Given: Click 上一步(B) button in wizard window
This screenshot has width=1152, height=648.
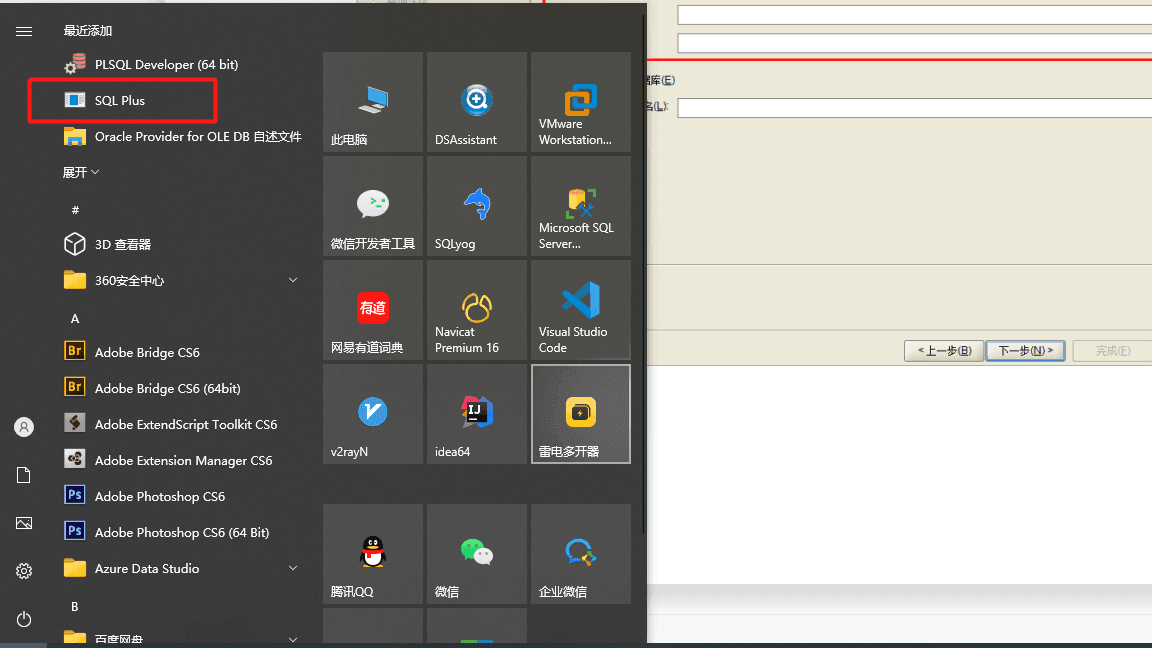Looking at the screenshot, I should 944,350.
